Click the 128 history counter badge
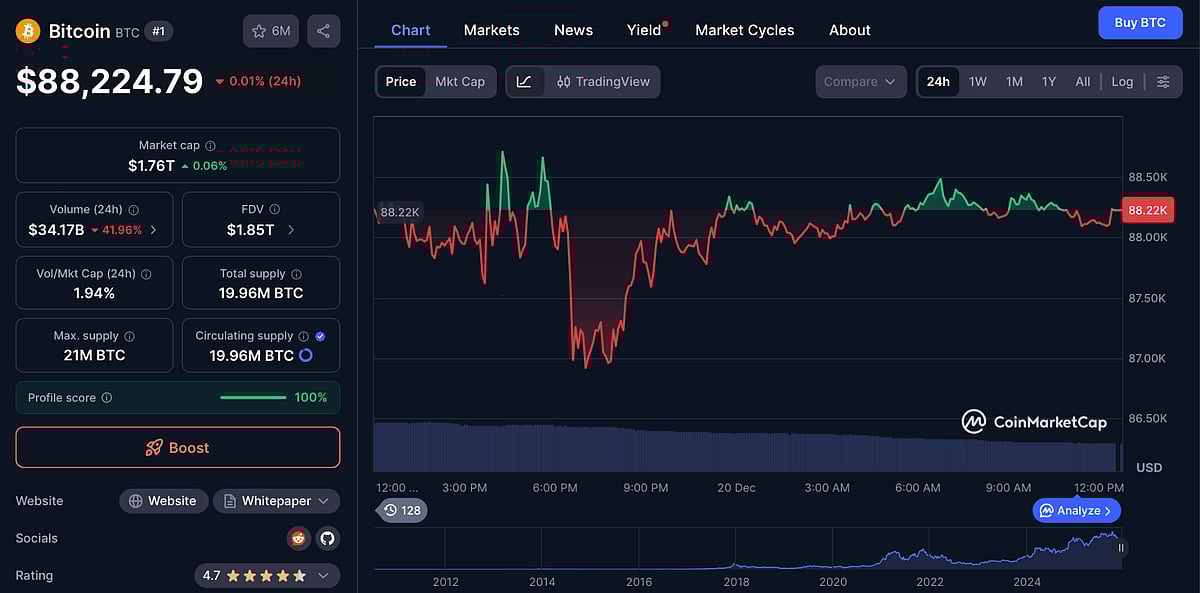The width and height of the screenshot is (1200, 593). click(x=402, y=510)
